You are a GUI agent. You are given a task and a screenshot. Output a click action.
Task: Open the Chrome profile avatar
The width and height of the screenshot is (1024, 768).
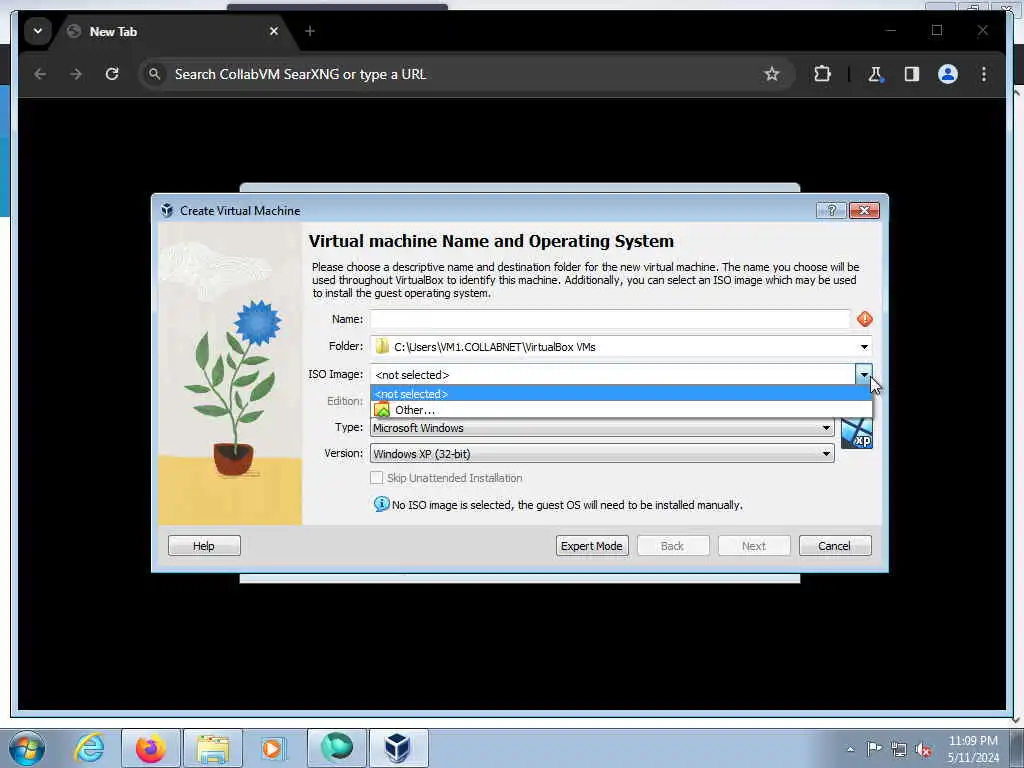click(x=948, y=74)
